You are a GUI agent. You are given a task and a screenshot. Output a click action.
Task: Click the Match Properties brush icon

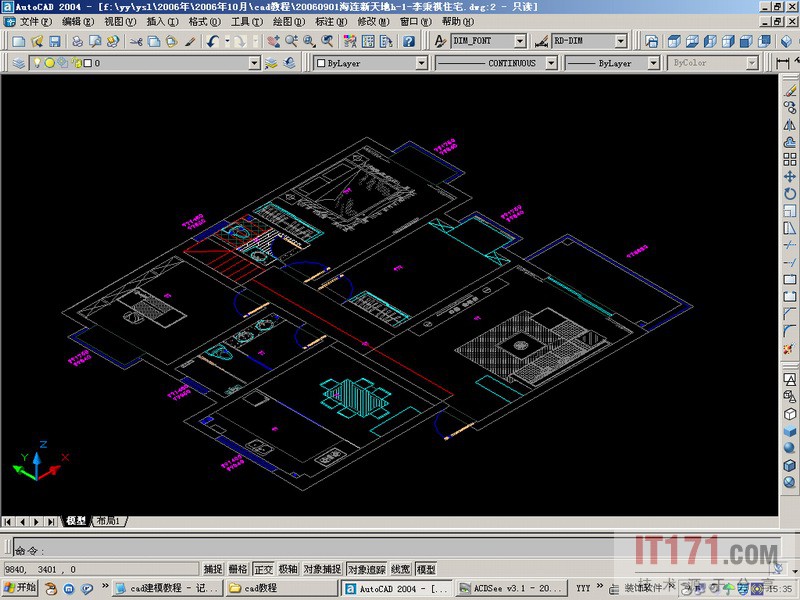190,41
